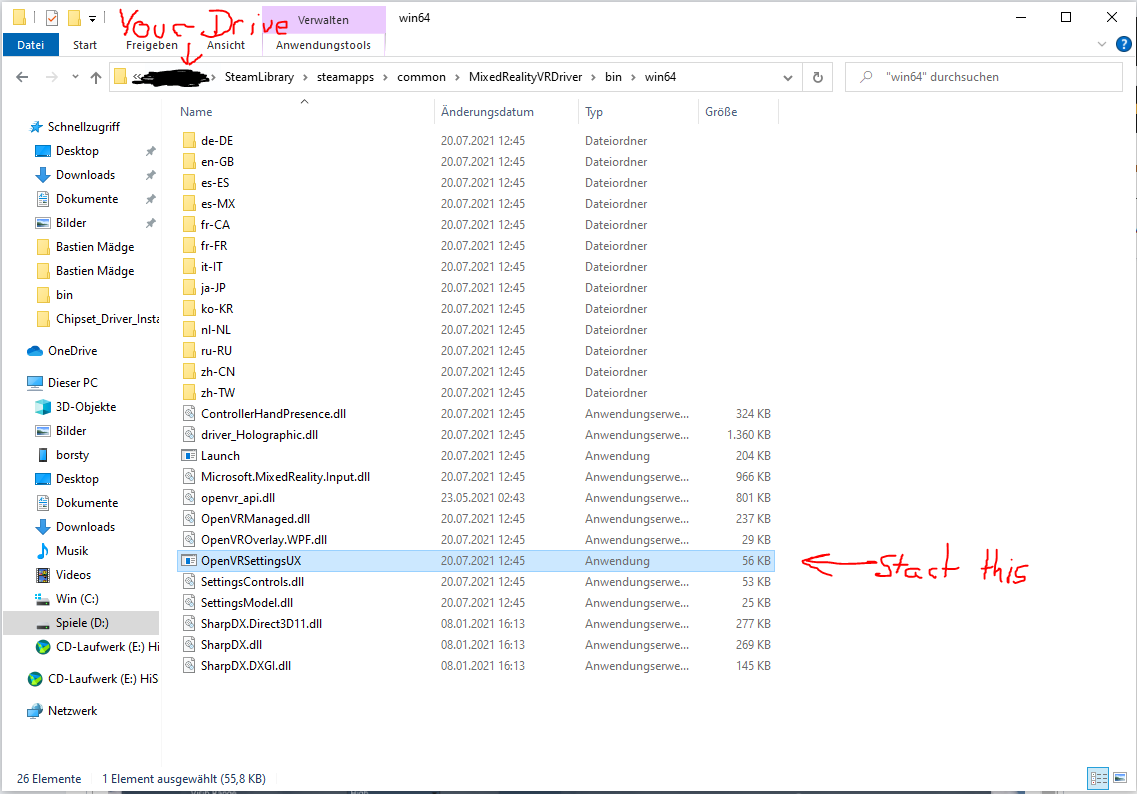Viewport: 1137px width, 794px height.
Task: Open pinned Dokumente under Schnellzugriff
Action: 86,199
